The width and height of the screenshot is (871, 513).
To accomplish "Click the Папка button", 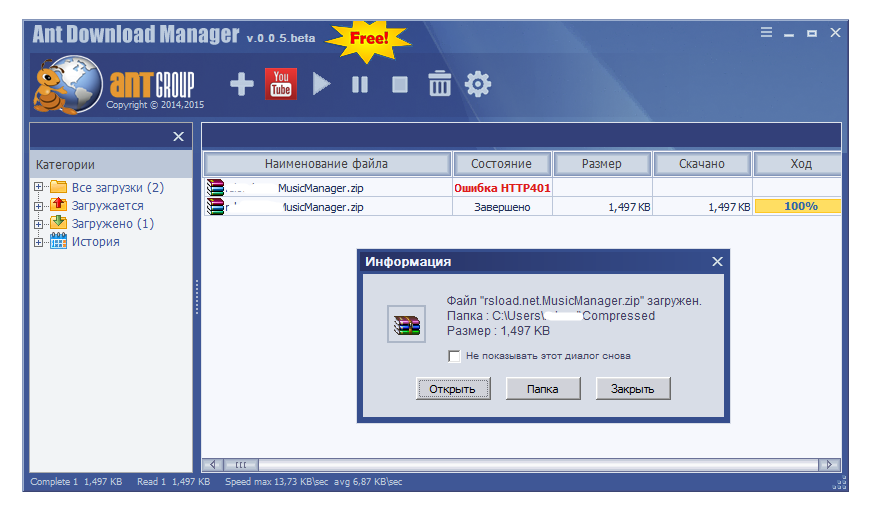I will (x=543, y=389).
